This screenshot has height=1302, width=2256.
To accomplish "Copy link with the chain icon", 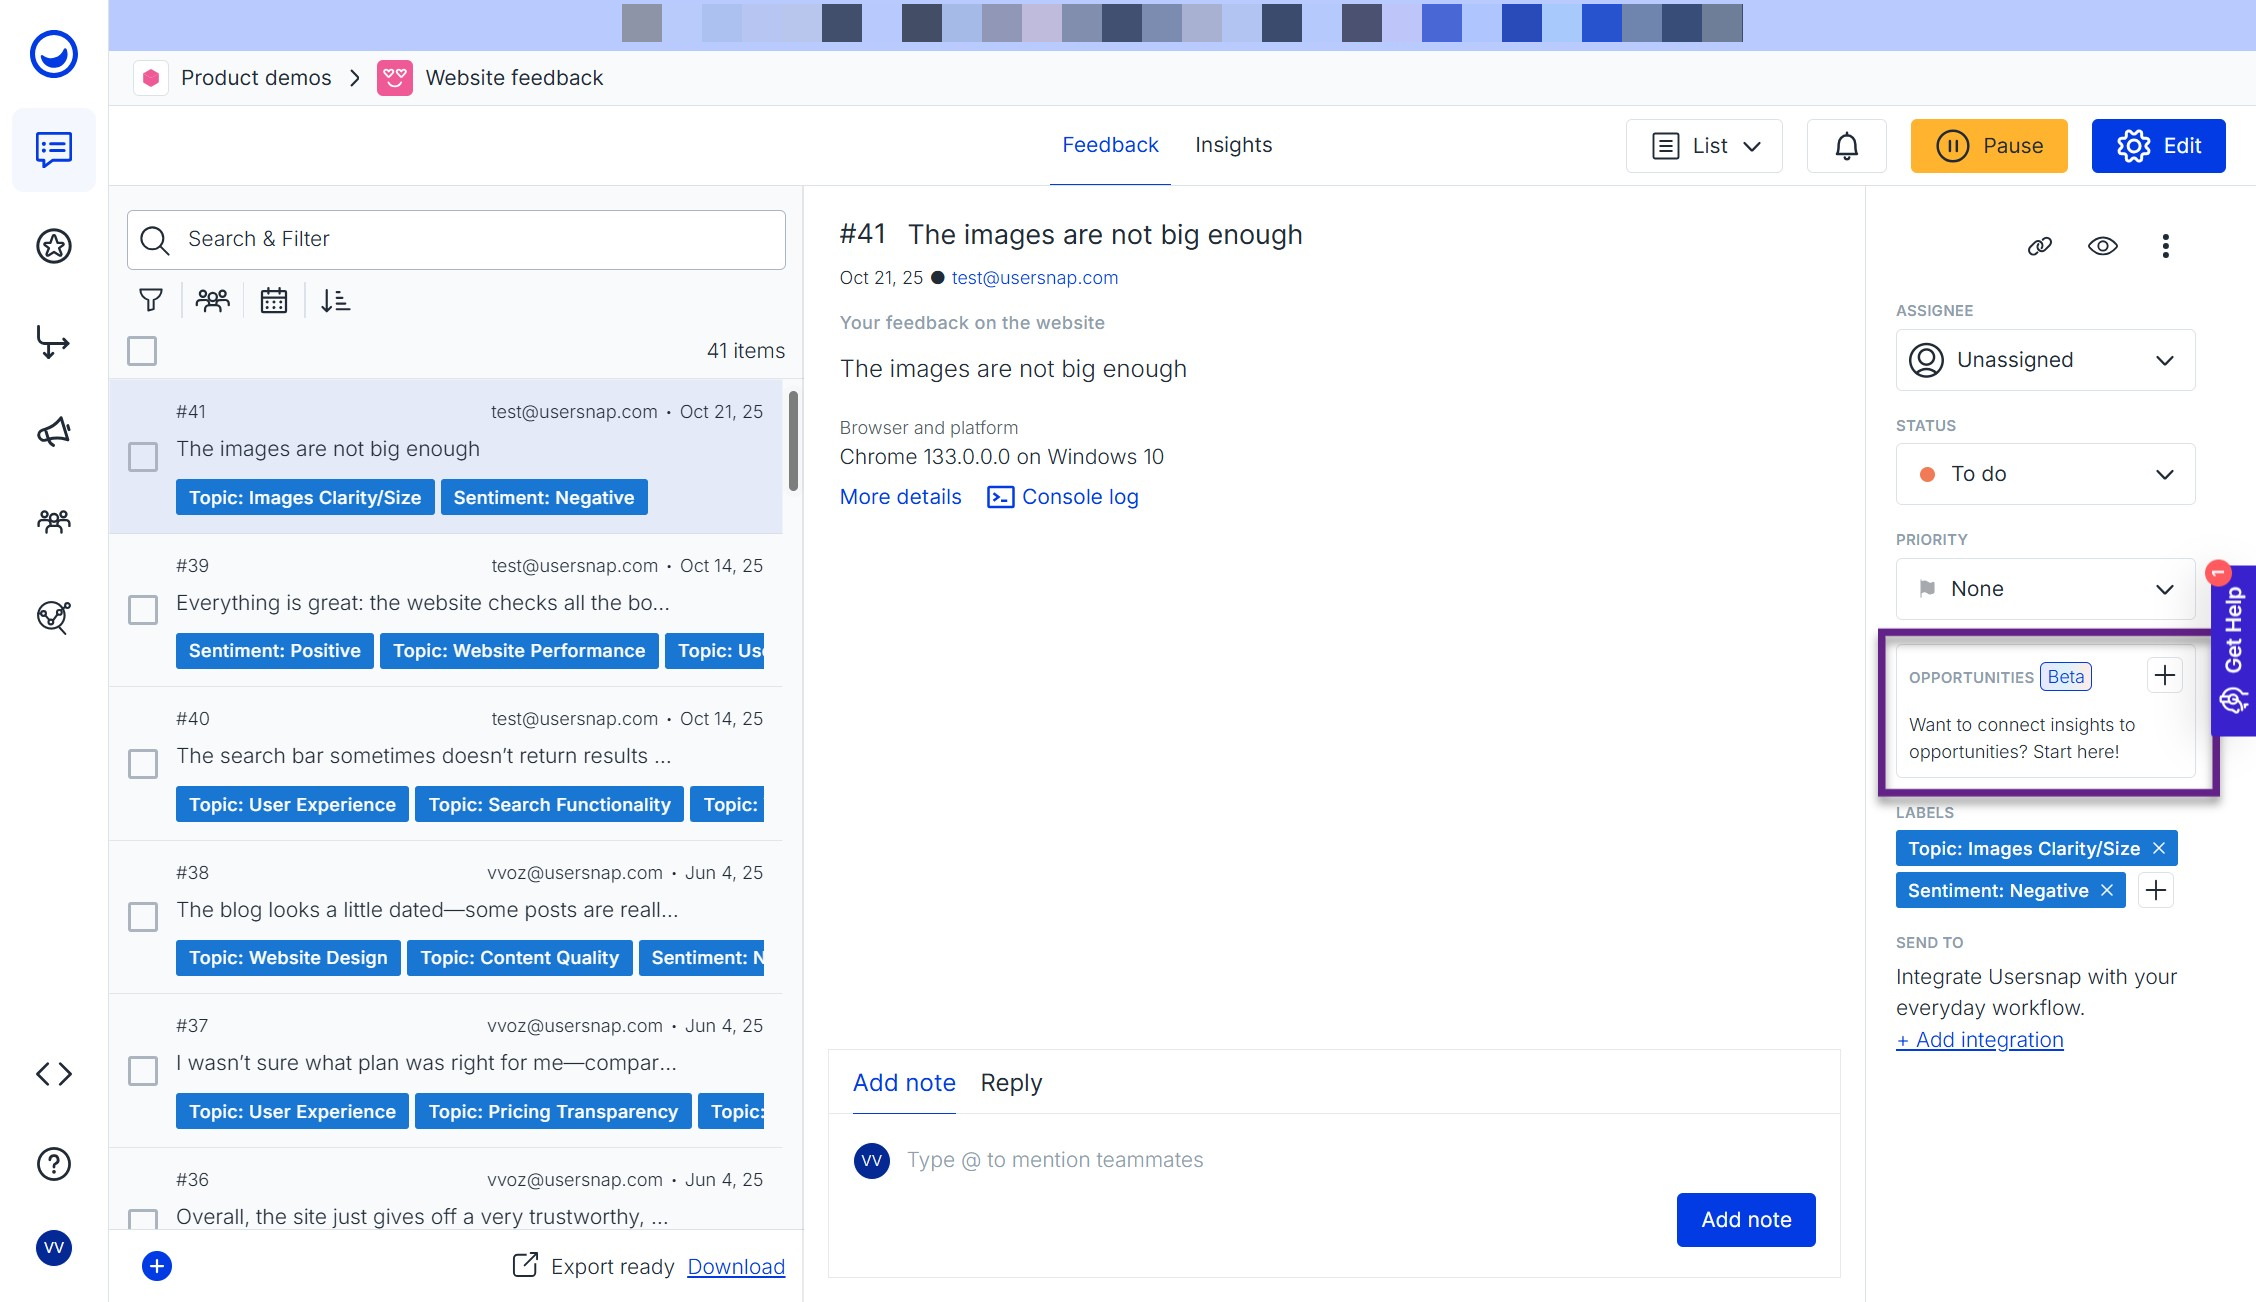I will pos(2039,246).
